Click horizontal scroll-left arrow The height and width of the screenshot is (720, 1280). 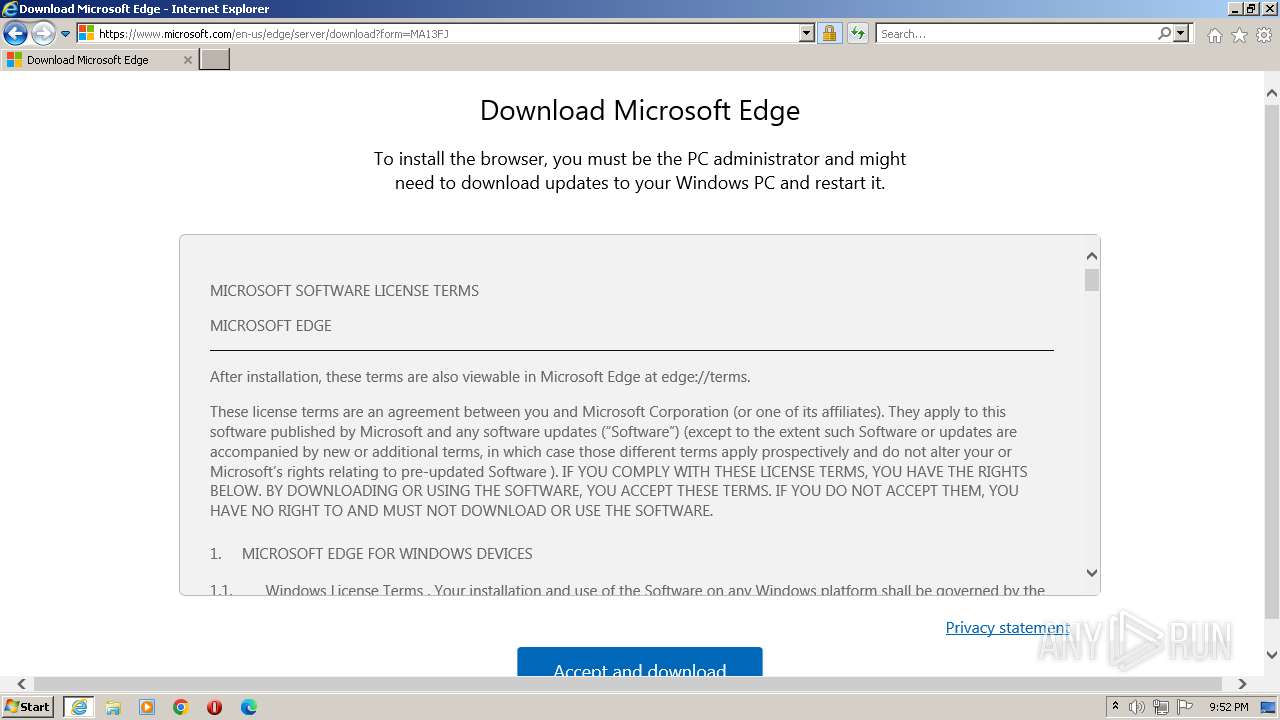tap(22, 684)
